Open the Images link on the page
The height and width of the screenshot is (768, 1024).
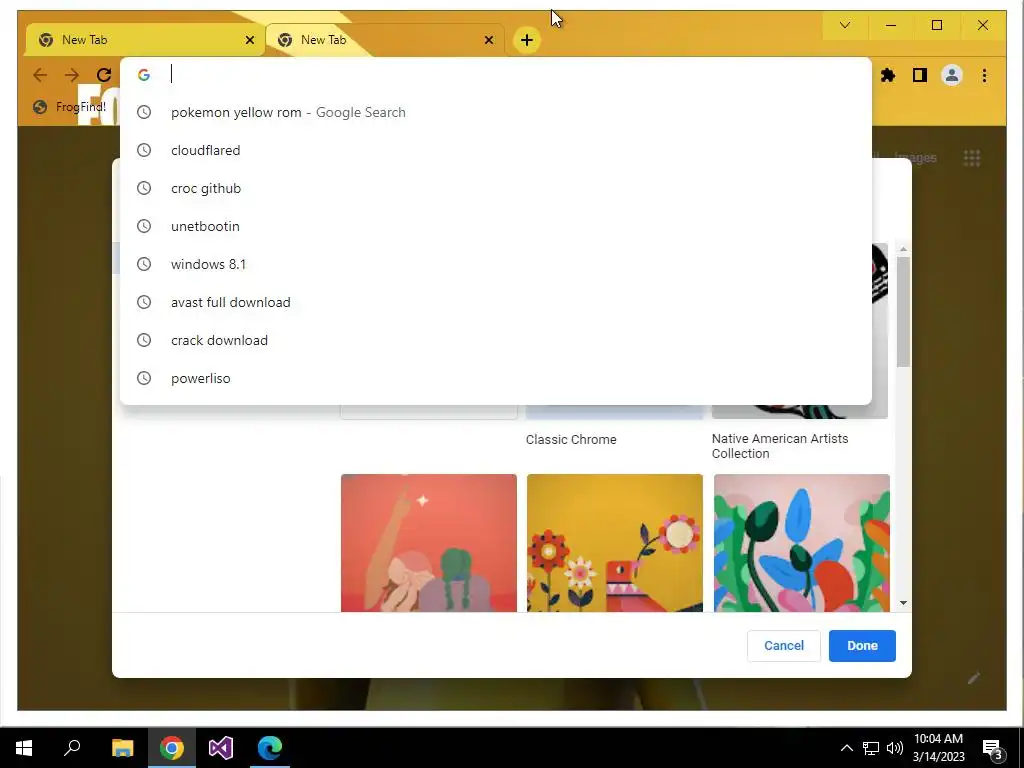915,157
